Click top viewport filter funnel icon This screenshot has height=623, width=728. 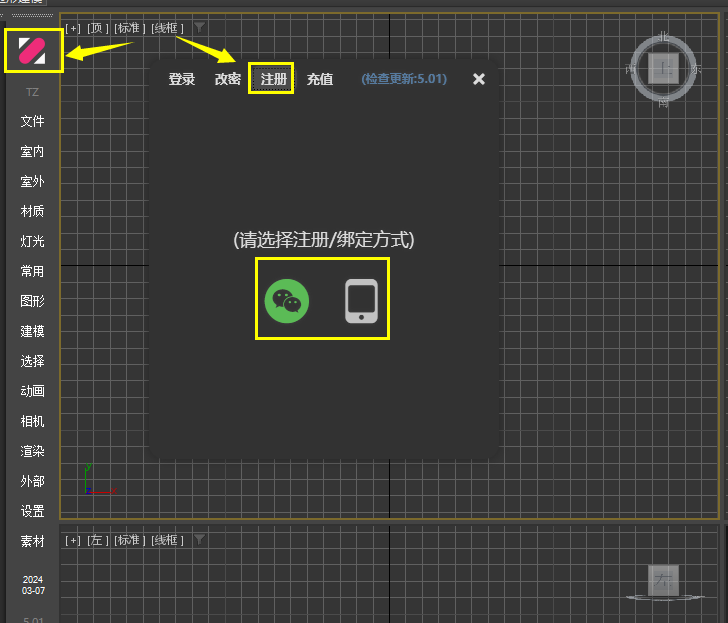pos(199,28)
